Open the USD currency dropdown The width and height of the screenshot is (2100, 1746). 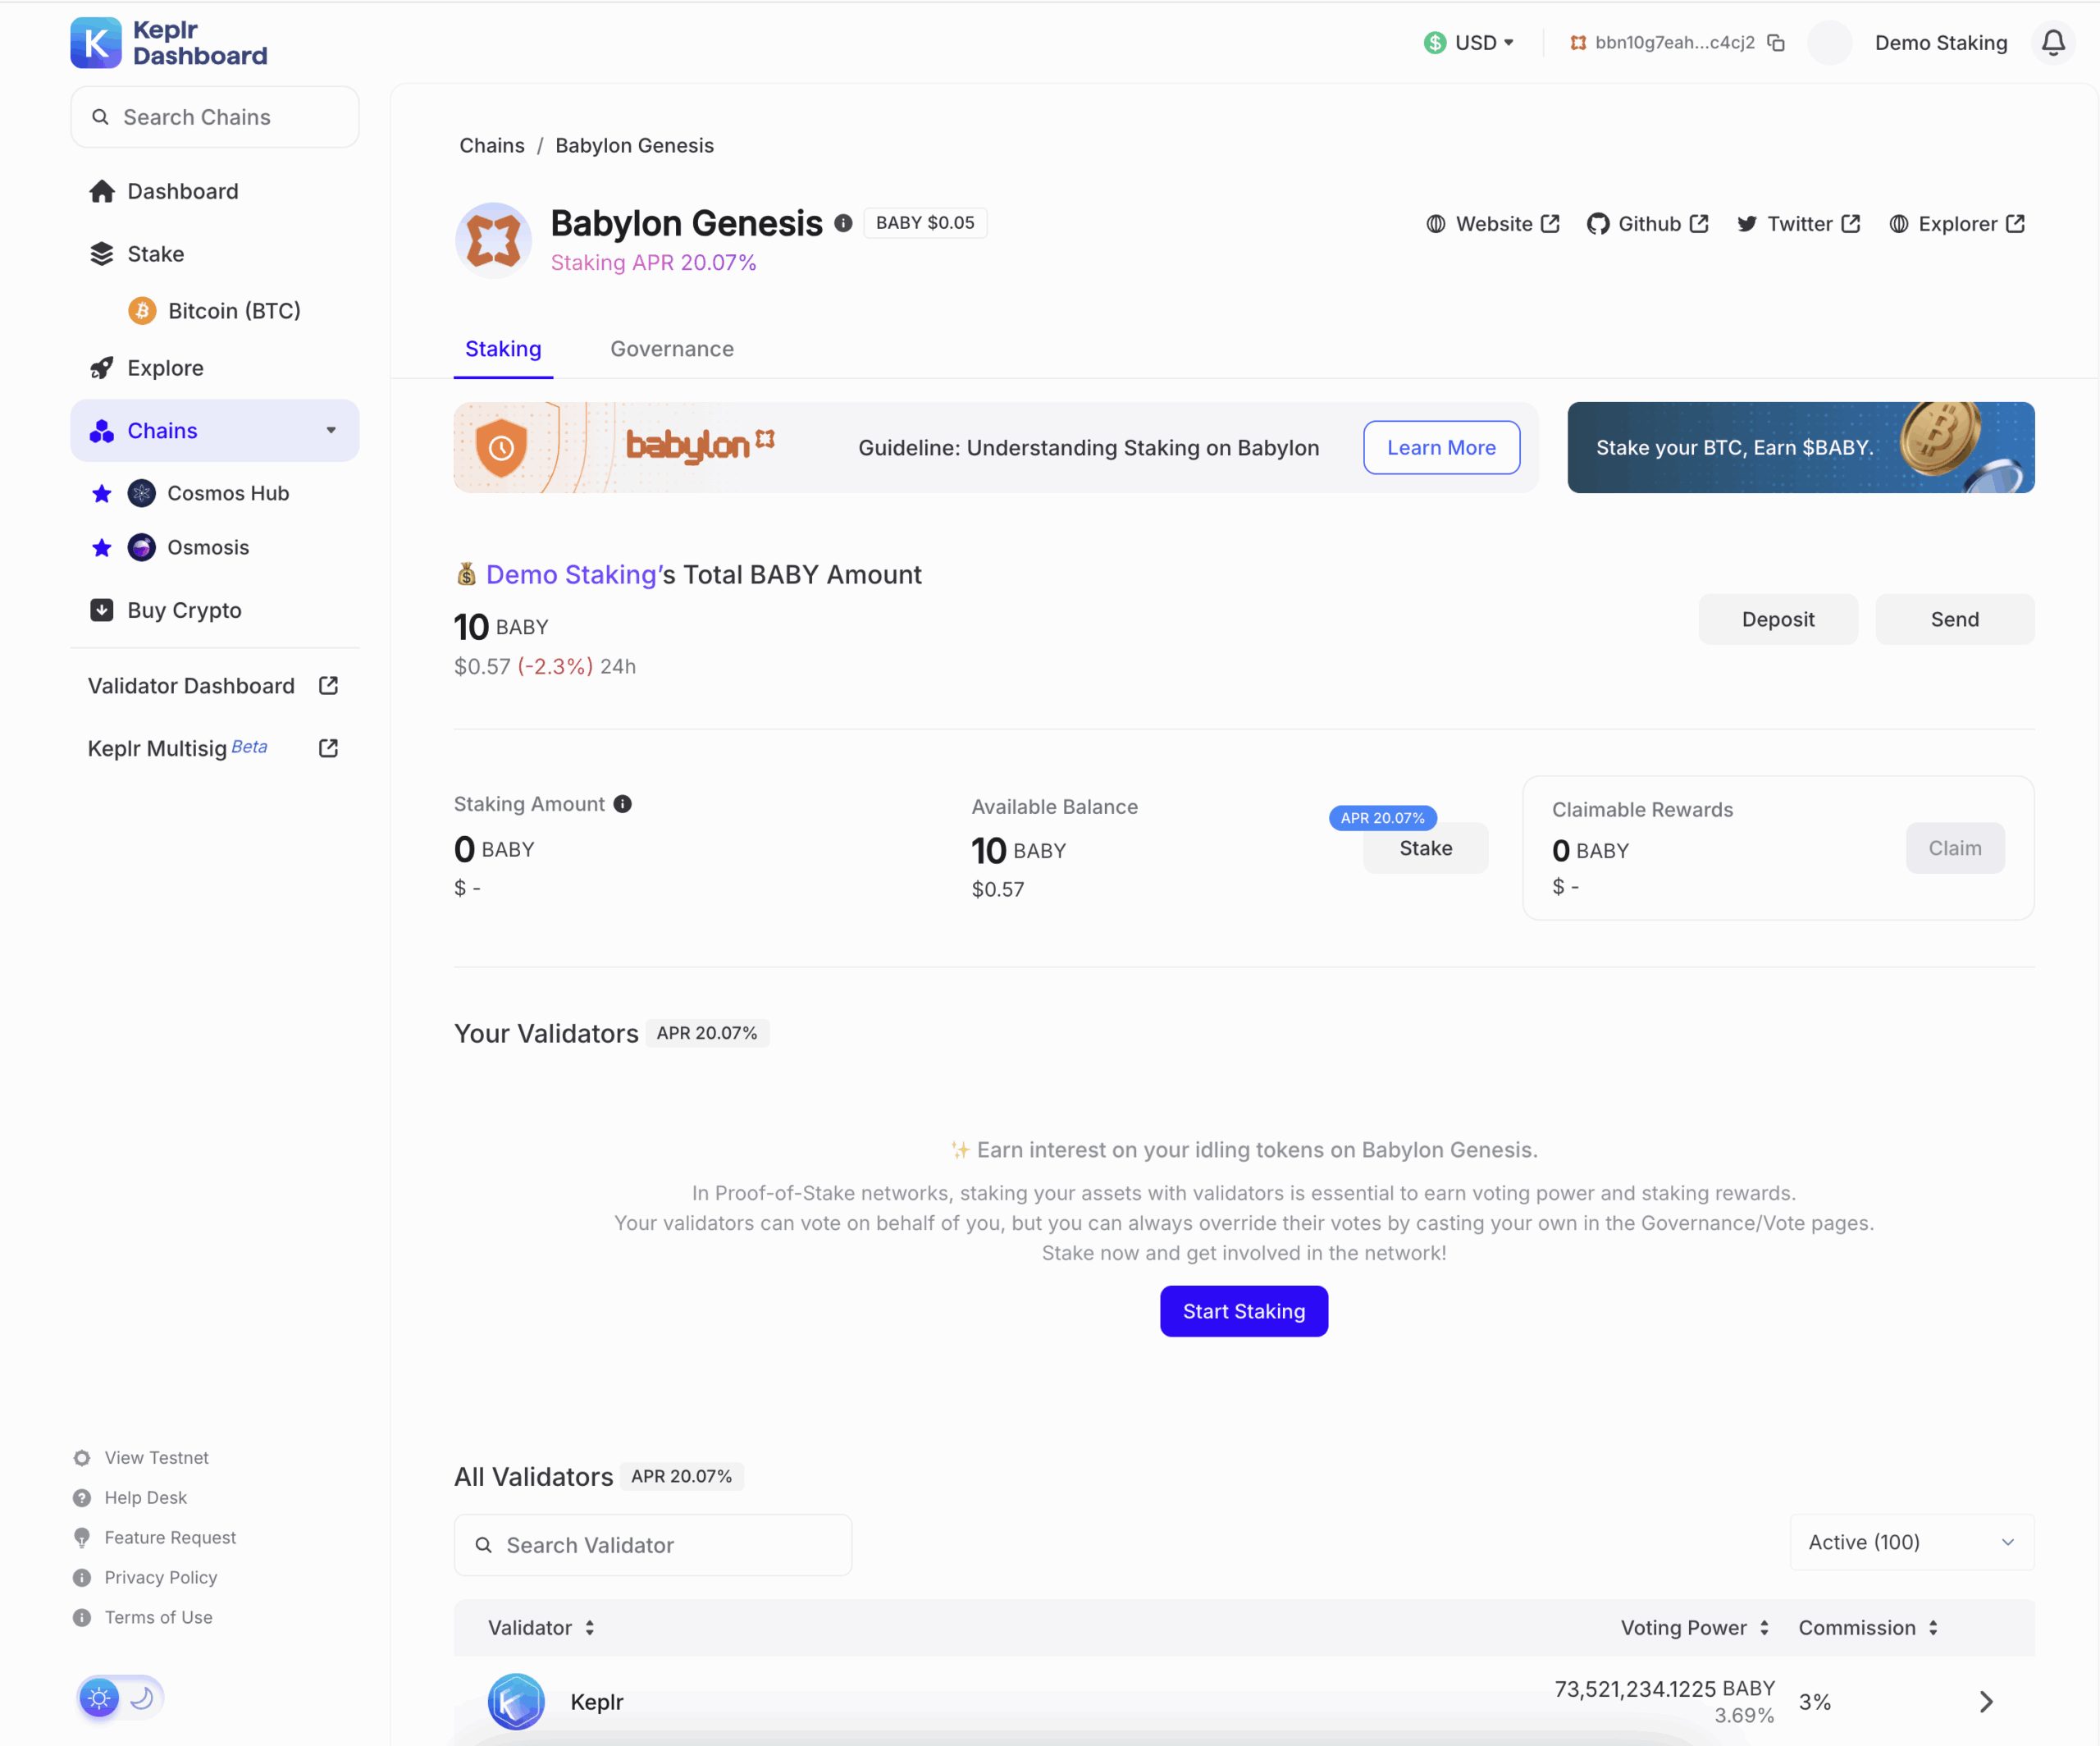pyautogui.click(x=1469, y=42)
